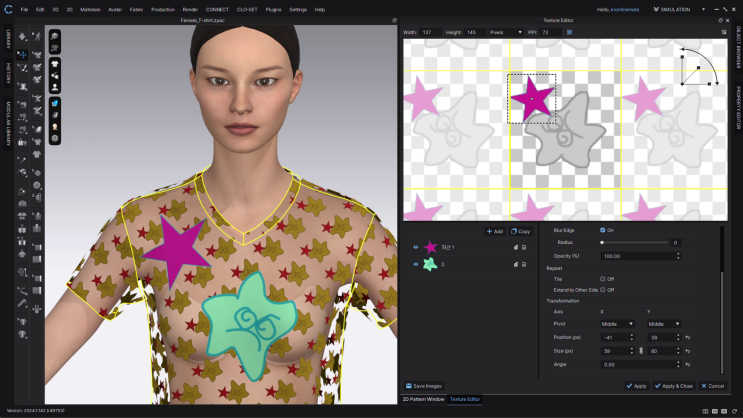
Task: Enable Extend to Other Side checkbox
Action: [602, 290]
